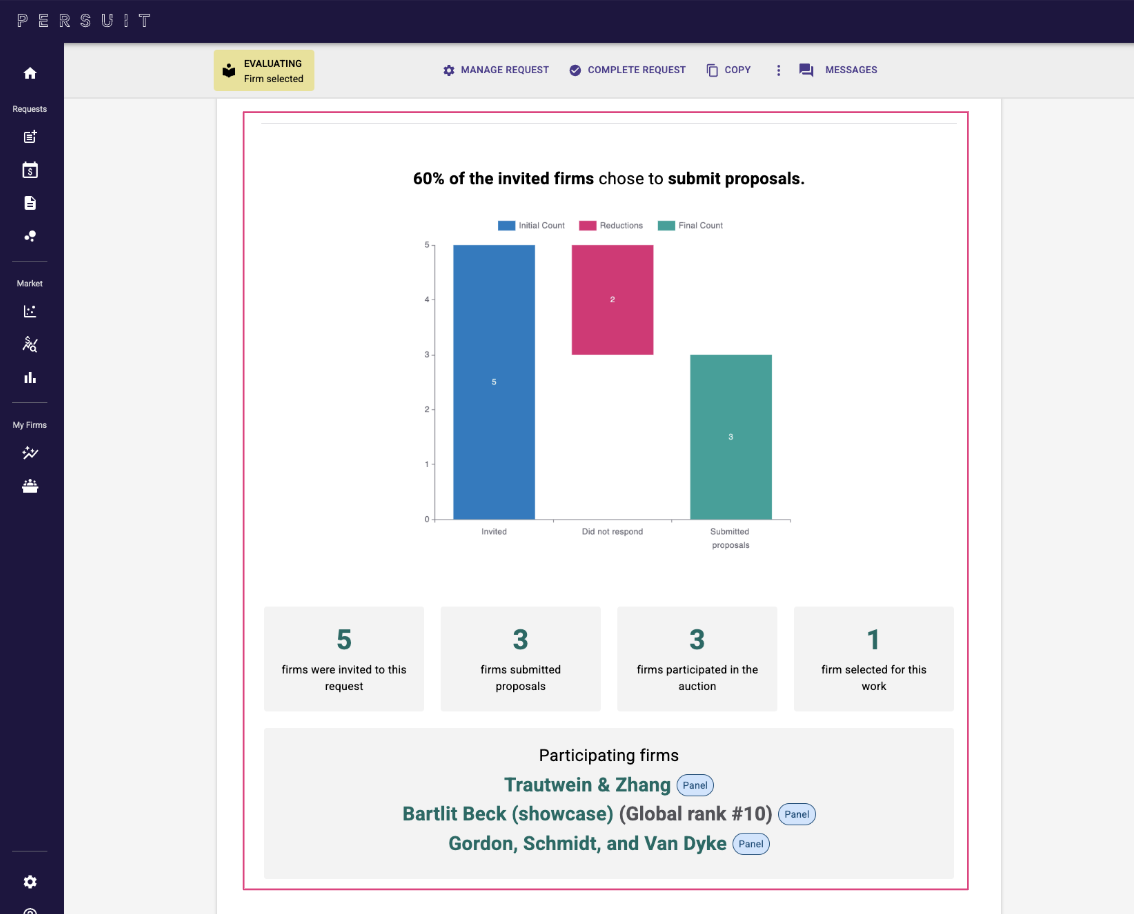Click the Copy pages icon

coord(712,70)
